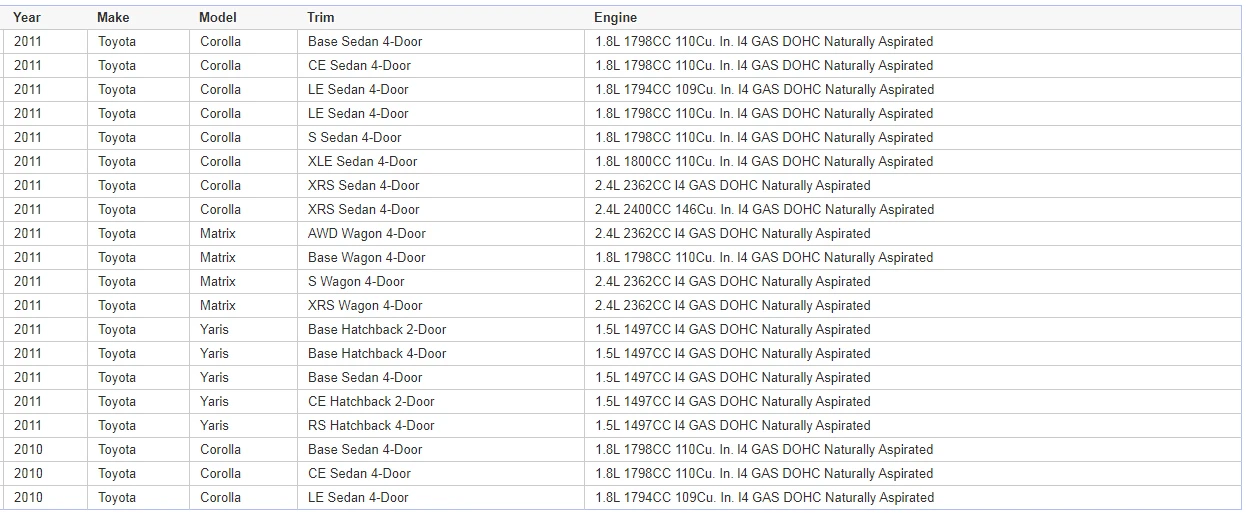1246x514 pixels.
Task: Select the Engine column header
Action: tap(615, 17)
